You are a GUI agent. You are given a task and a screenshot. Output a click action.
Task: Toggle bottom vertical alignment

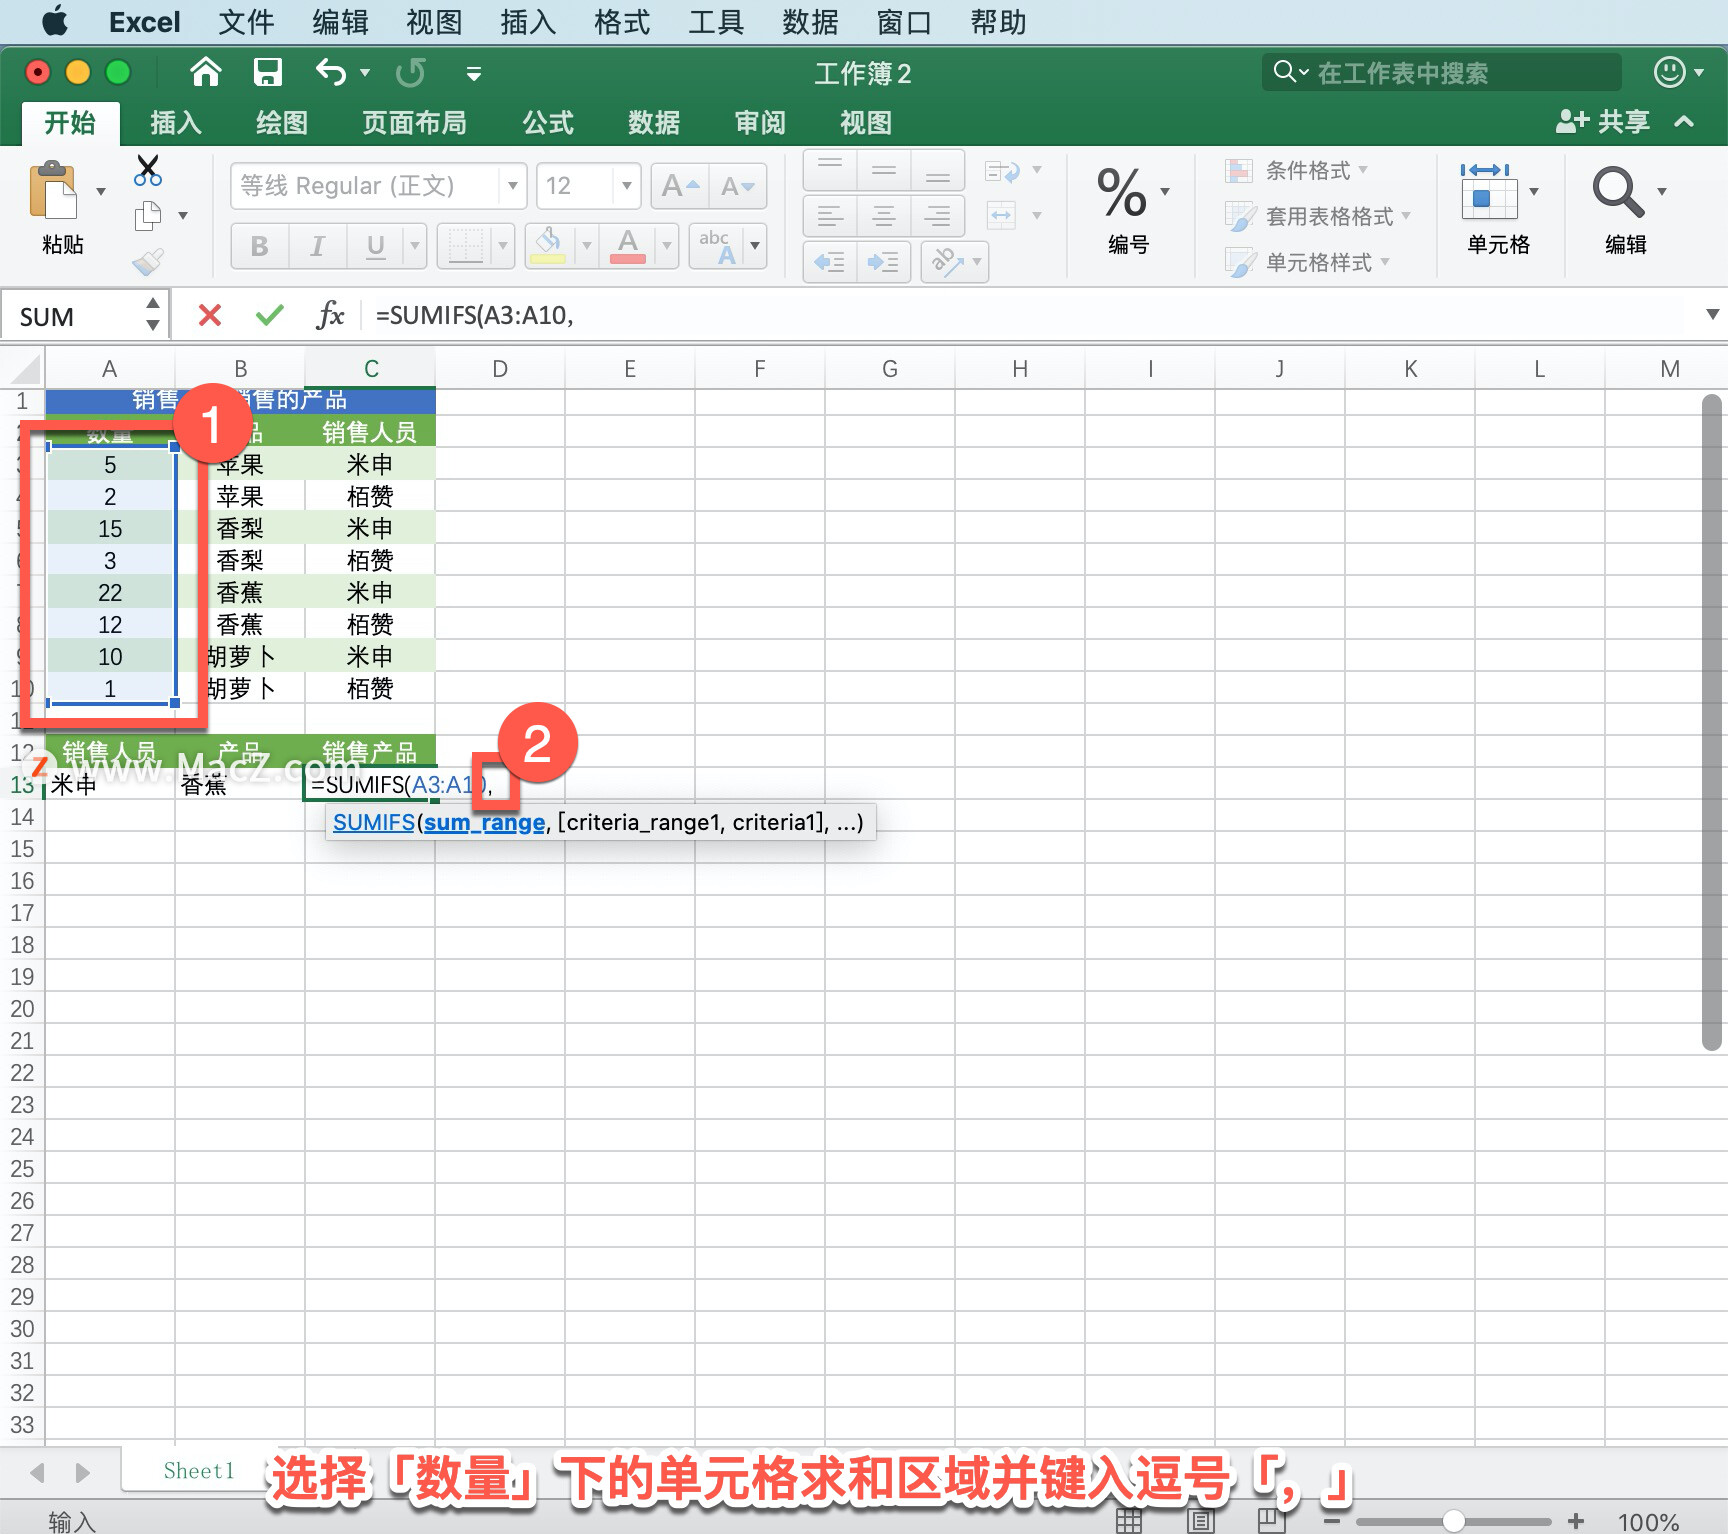(x=937, y=170)
